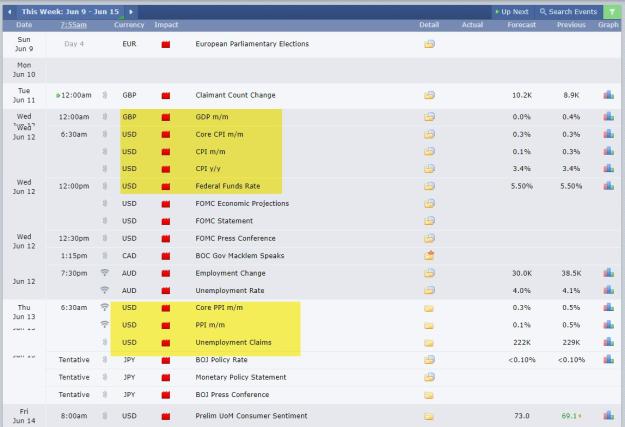Toggle alert icon for Federal Funds Rate
This screenshot has height=427, width=625.
[105, 186]
